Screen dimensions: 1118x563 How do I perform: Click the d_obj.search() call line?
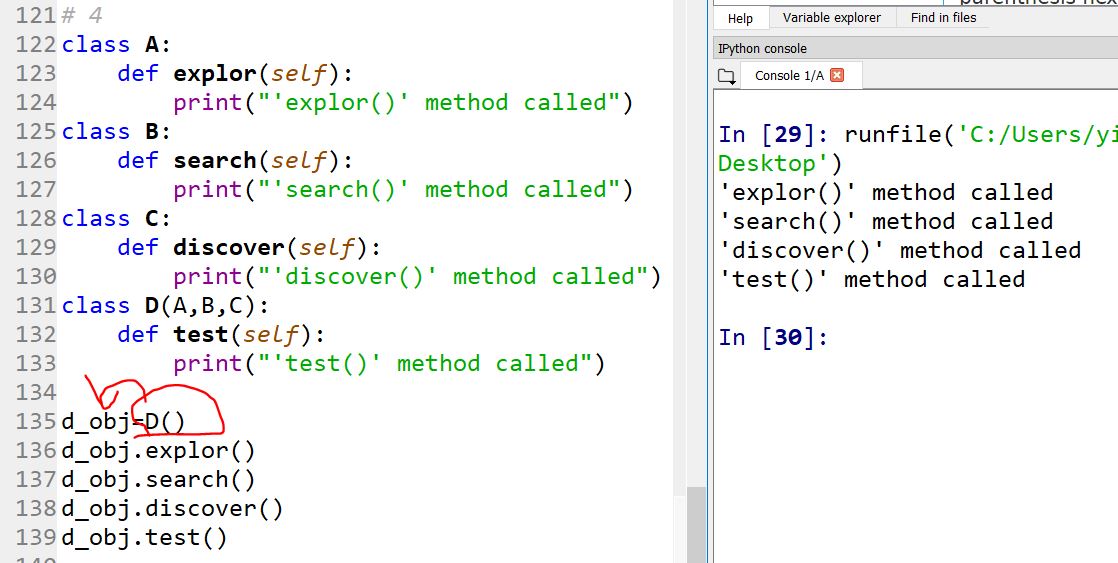tap(158, 480)
